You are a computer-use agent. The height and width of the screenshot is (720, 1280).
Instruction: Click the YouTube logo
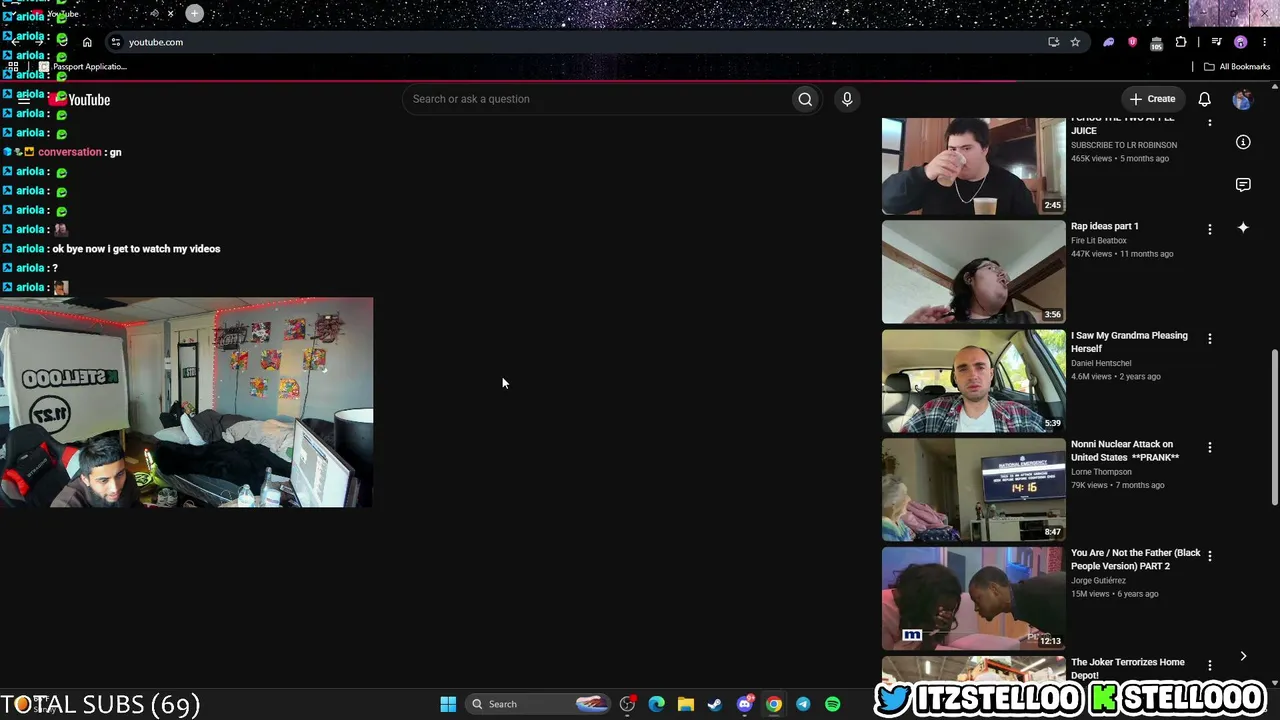(x=82, y=99)
